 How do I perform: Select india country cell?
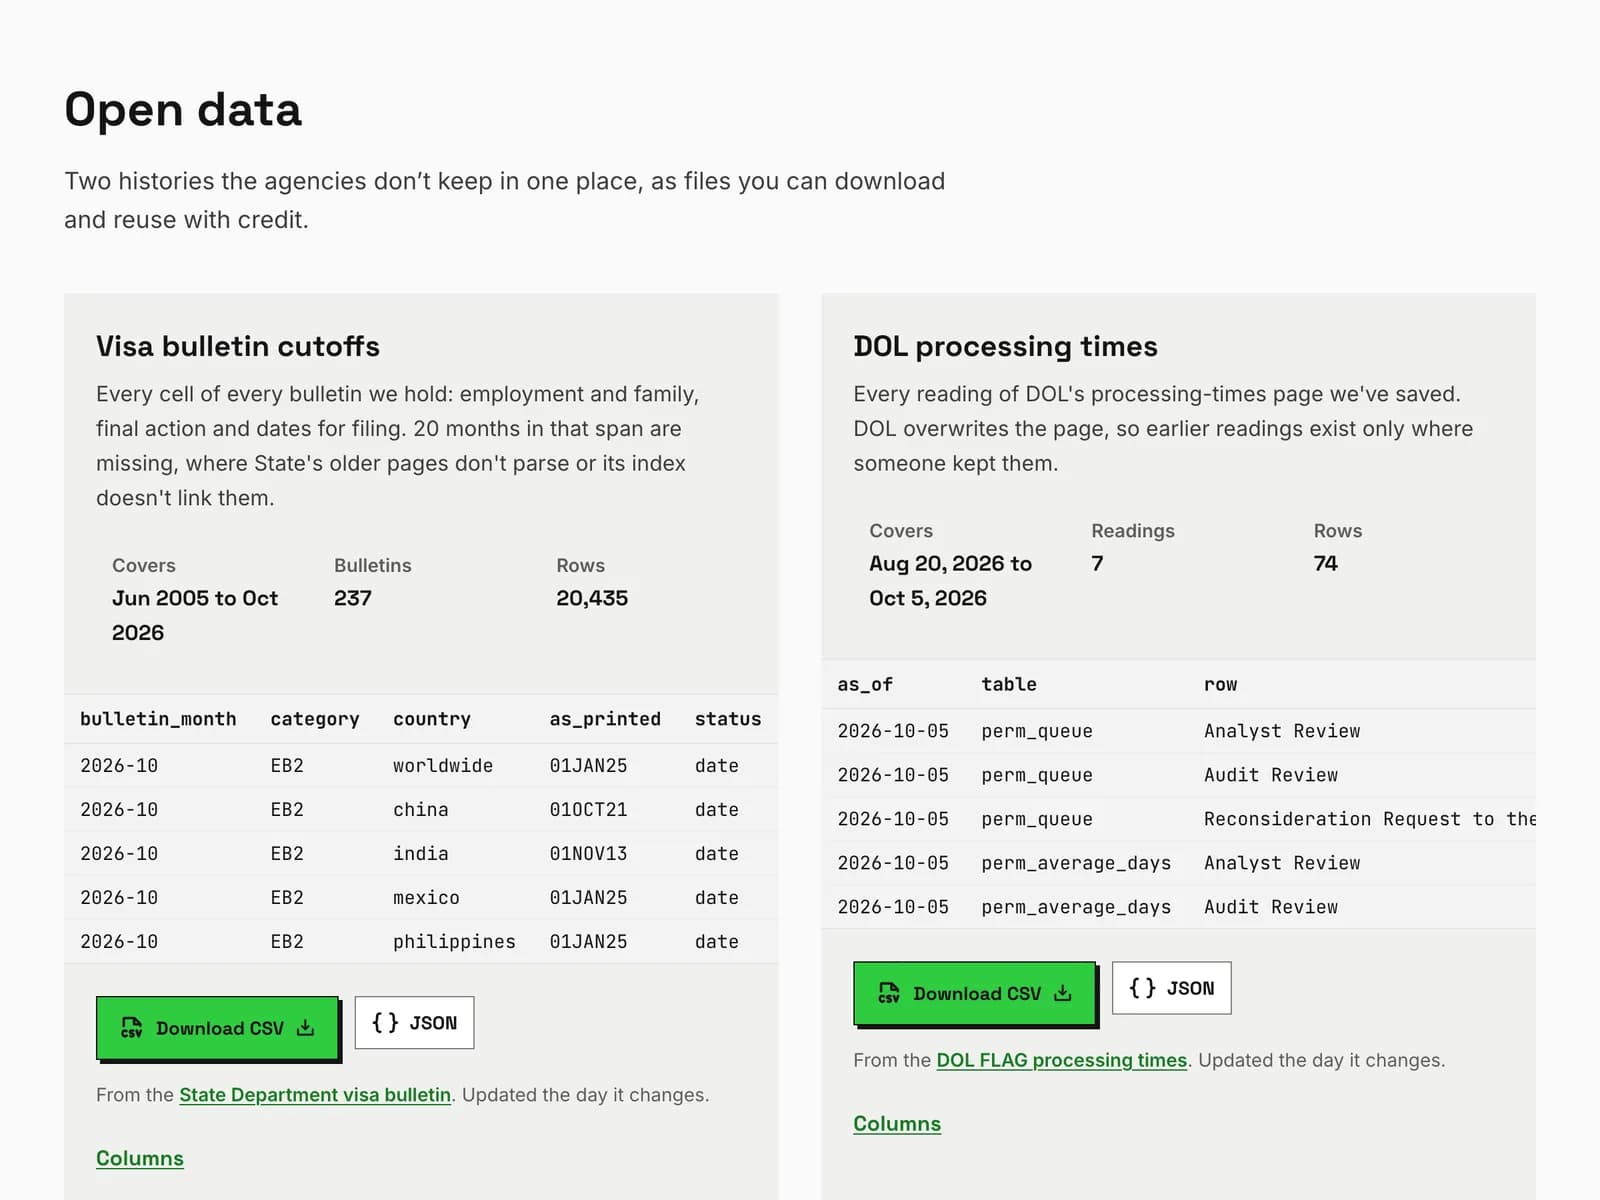click(421, 854)
